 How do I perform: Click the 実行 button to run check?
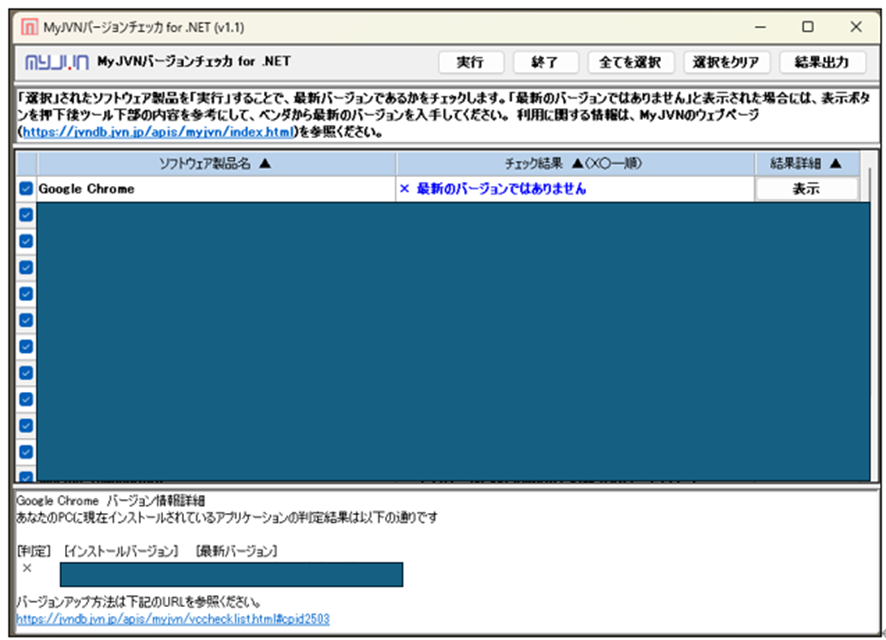471,62
